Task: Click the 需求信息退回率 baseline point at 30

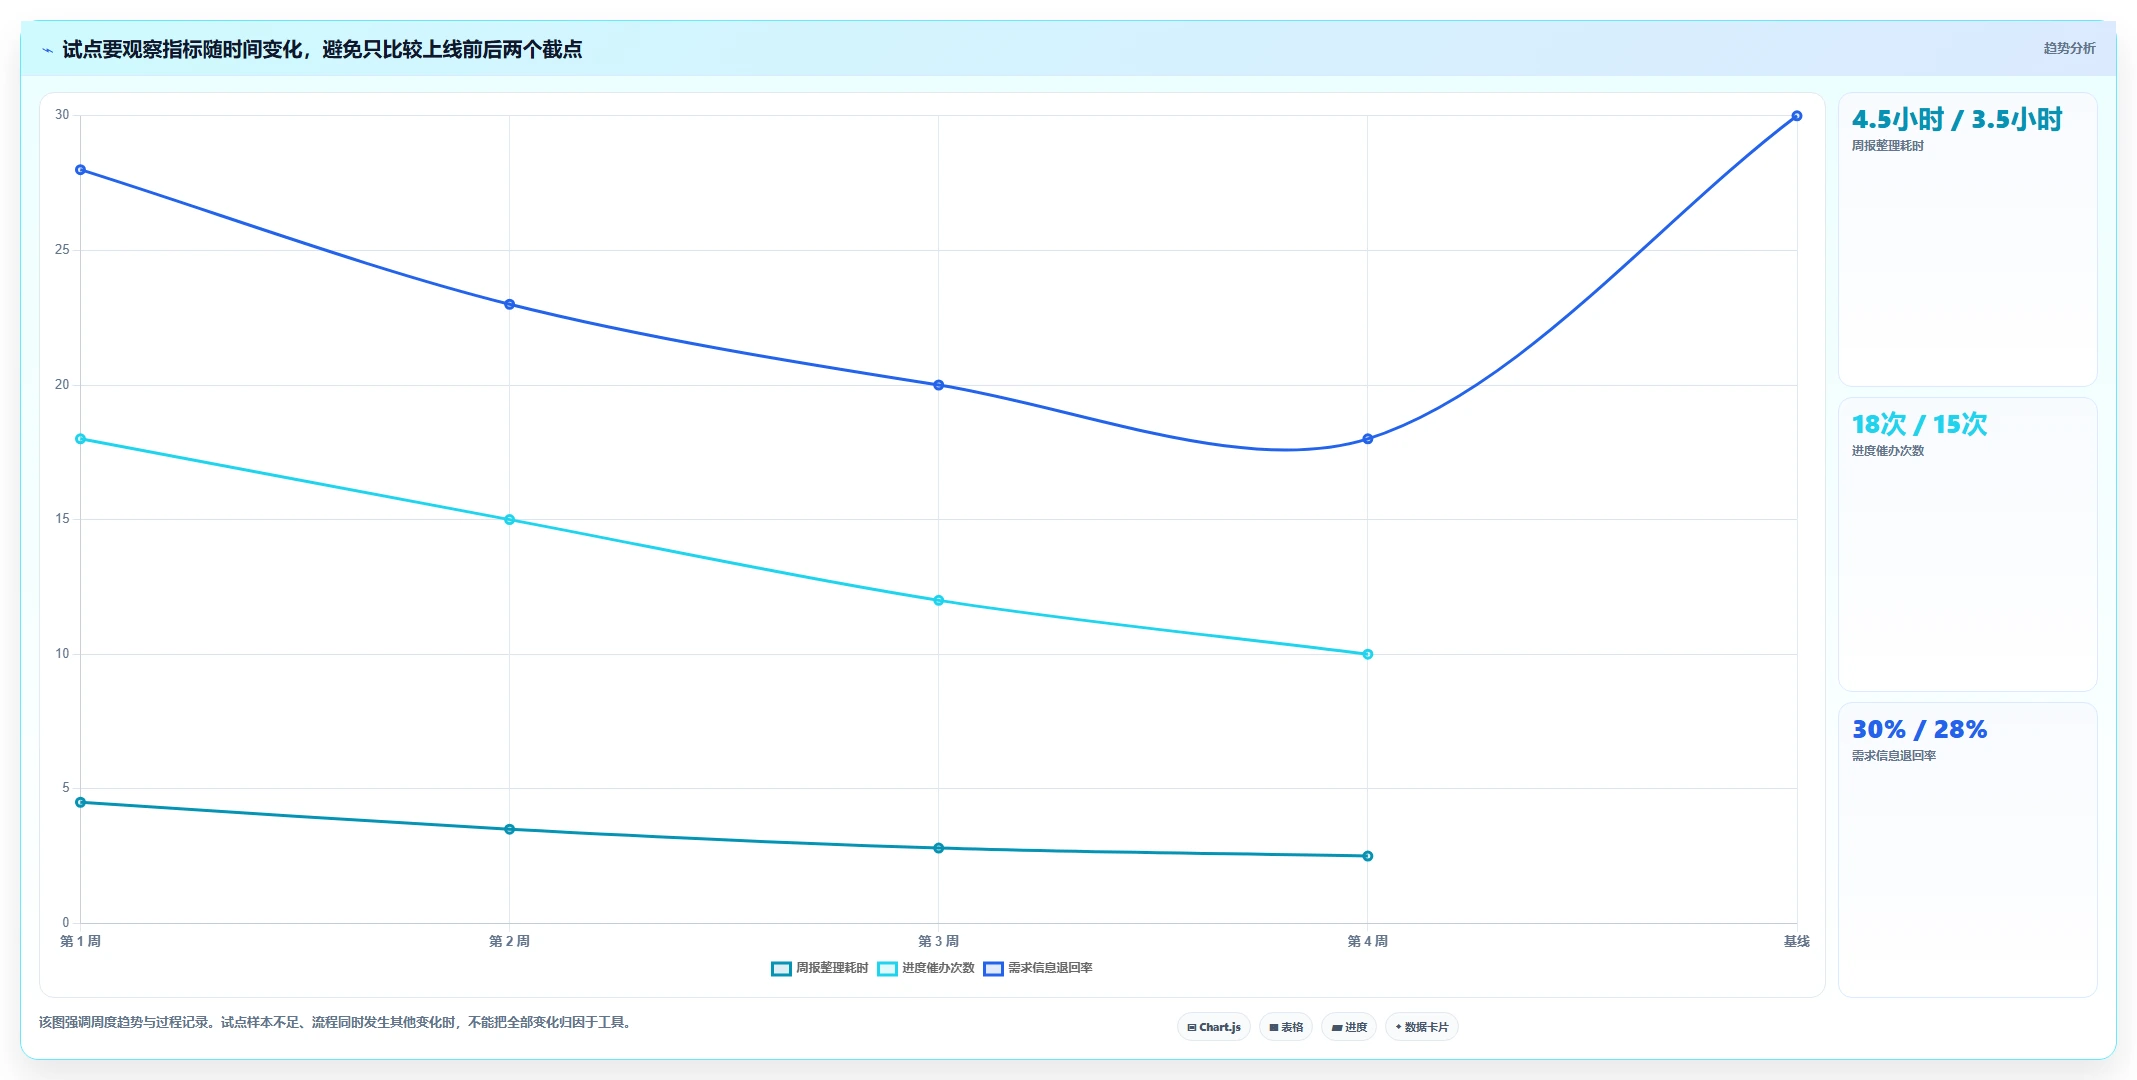Action: [1797, 116]
